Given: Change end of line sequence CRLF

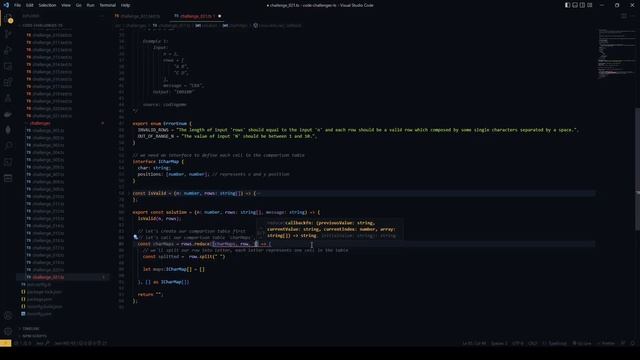Looking at the screenshot, I should 533,343.
